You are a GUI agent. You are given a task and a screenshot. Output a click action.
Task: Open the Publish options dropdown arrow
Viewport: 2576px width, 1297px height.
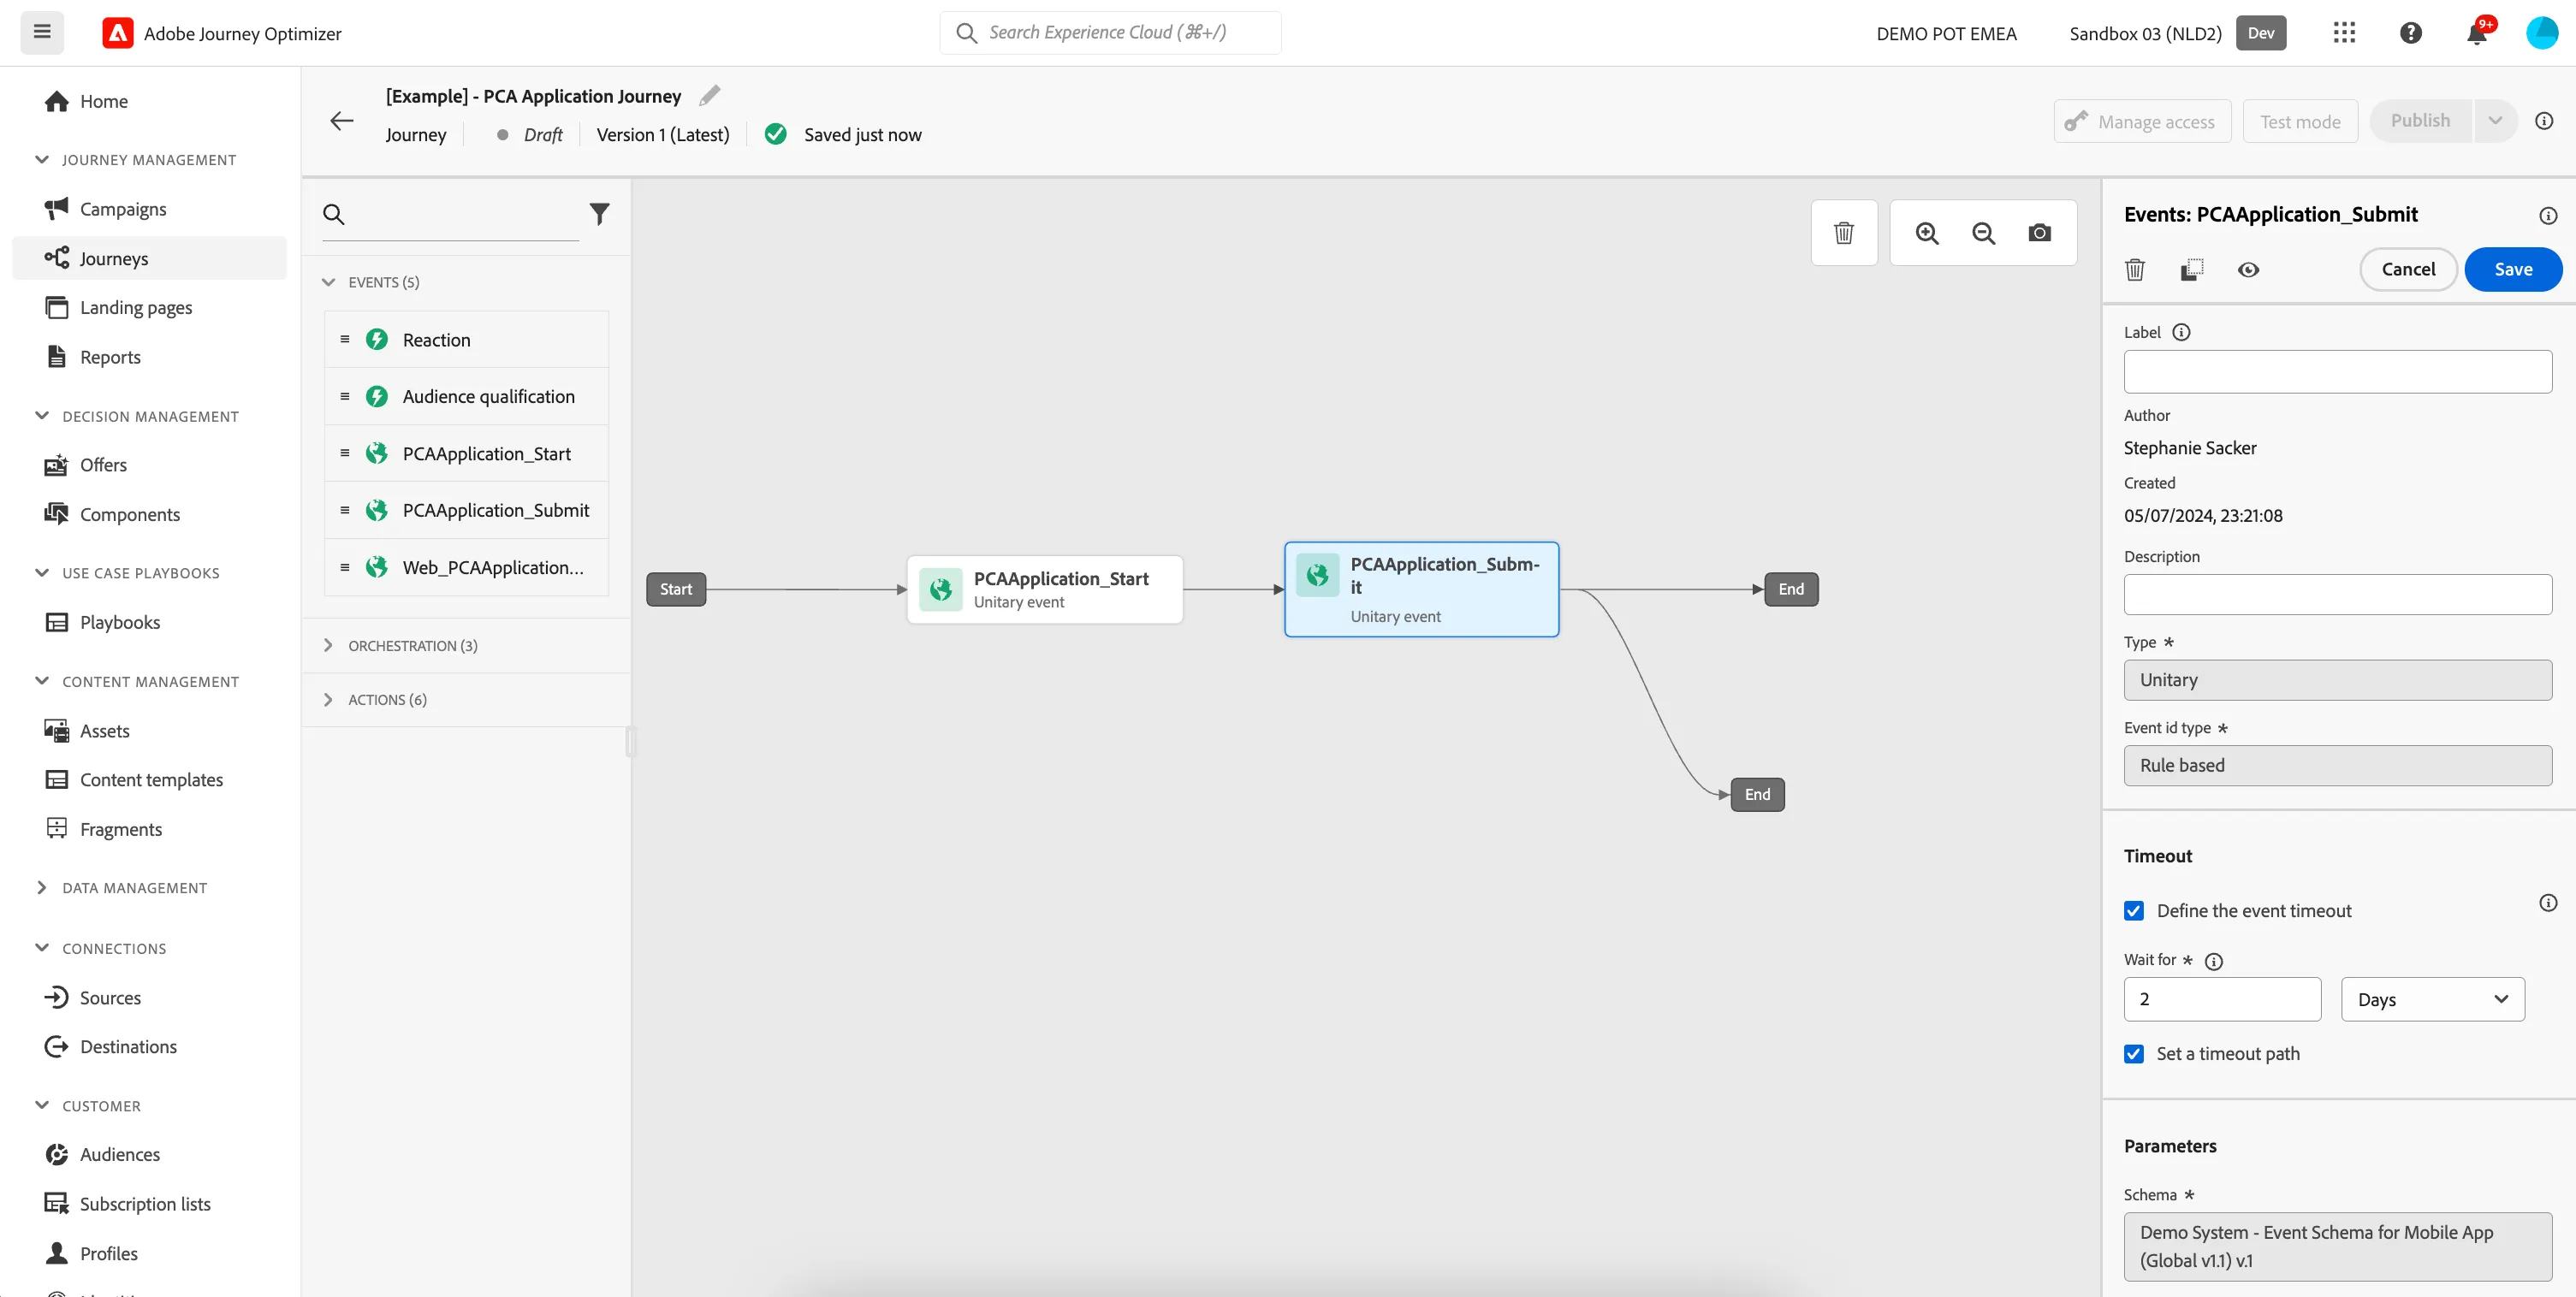pyautogui.click(x=2495, y=121)
